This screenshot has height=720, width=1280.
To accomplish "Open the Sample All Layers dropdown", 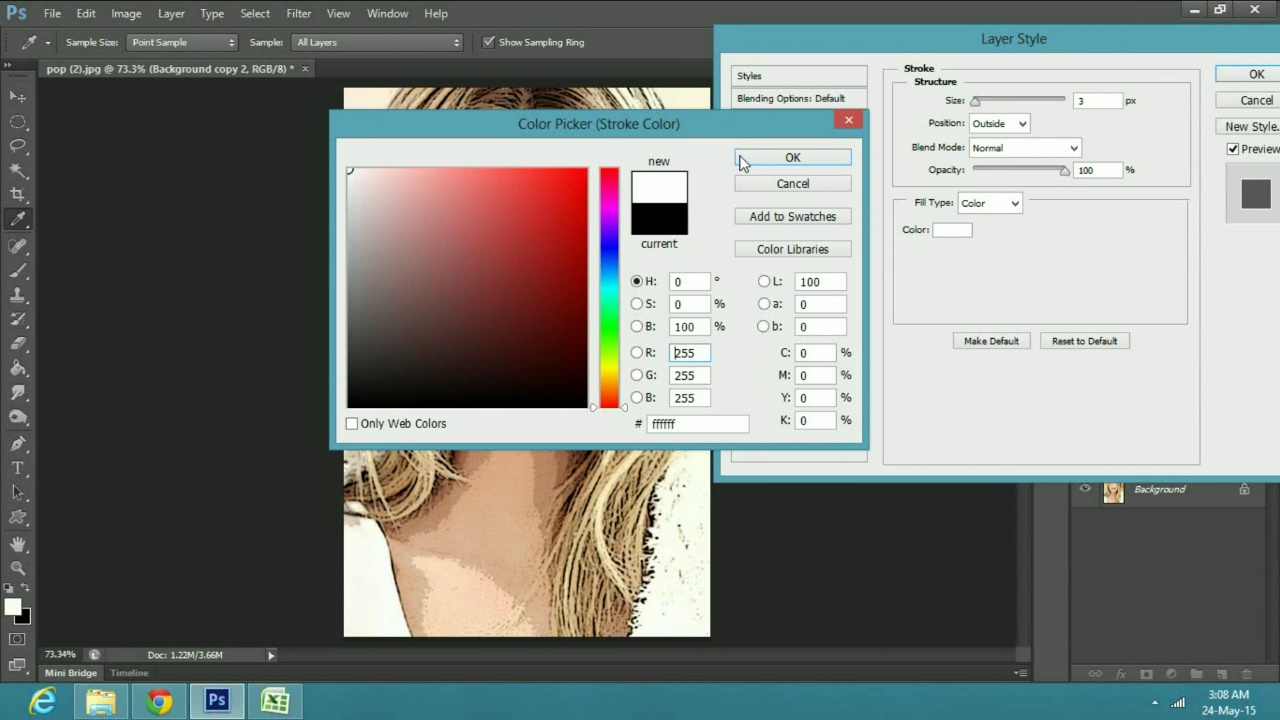I will 378,42.
